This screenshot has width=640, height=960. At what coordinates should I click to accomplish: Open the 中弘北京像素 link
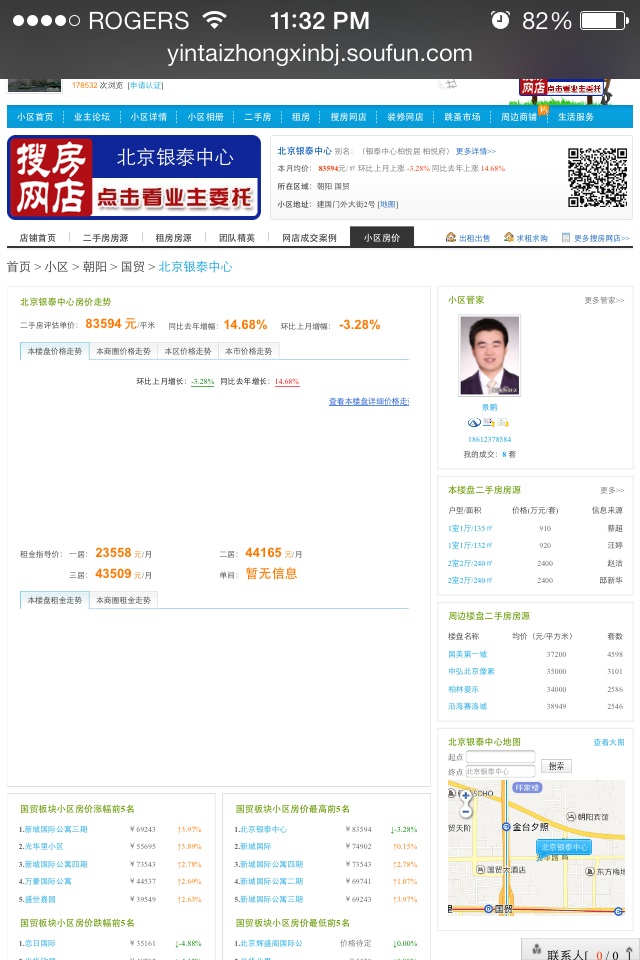point(471,672)
